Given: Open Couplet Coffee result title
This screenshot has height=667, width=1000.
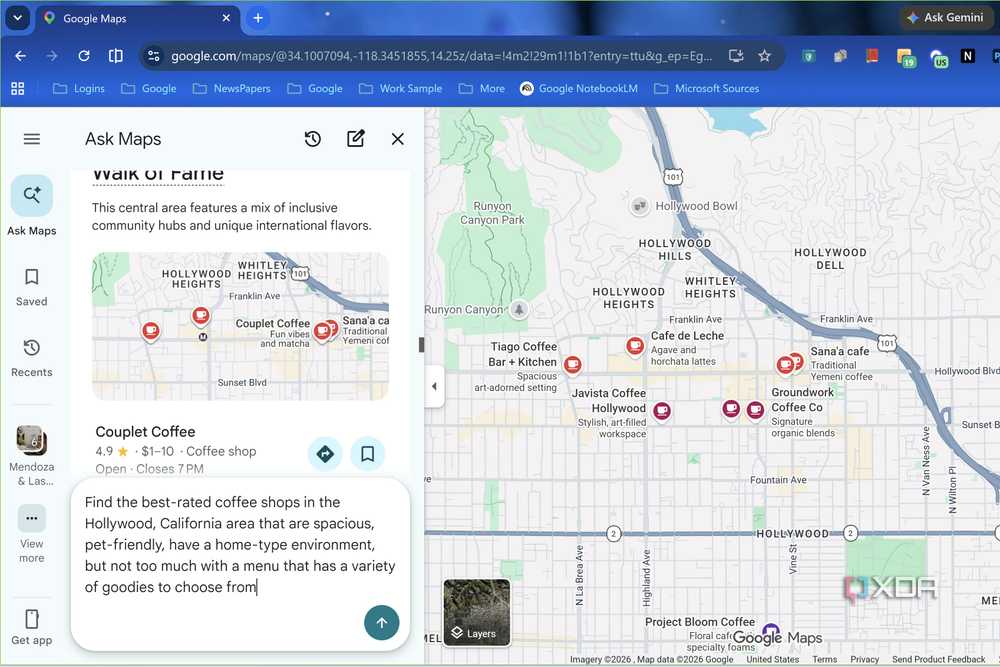Looking at the screenshot, I should point(145,432).
